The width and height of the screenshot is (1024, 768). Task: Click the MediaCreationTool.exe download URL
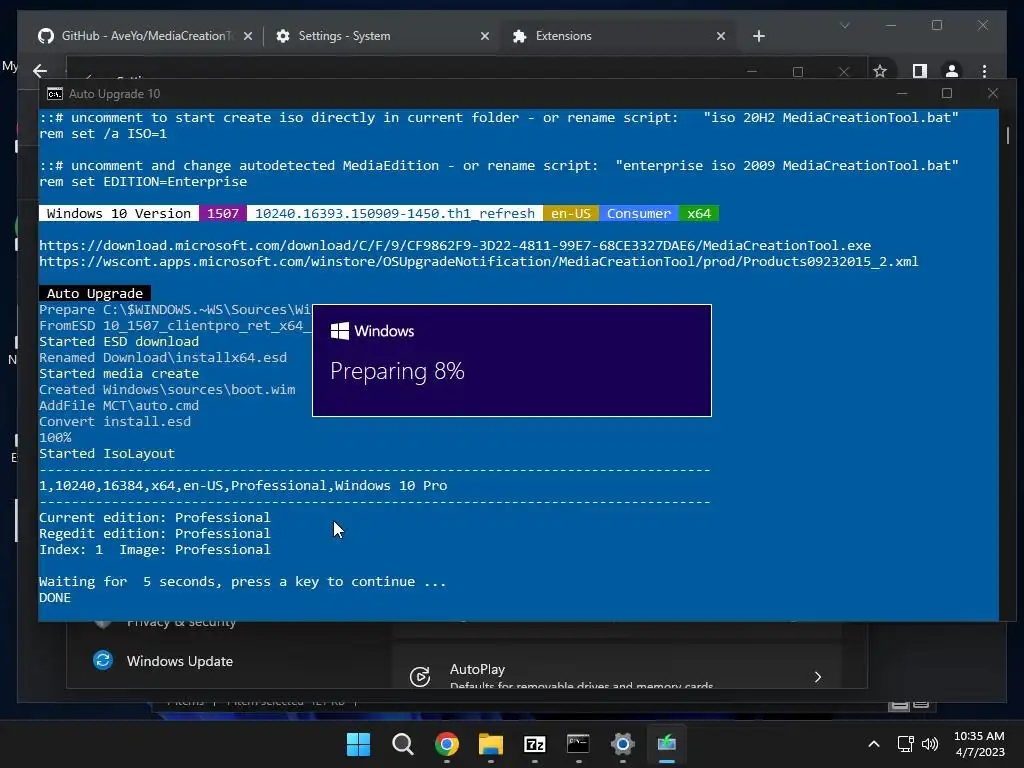click(455, 246)
